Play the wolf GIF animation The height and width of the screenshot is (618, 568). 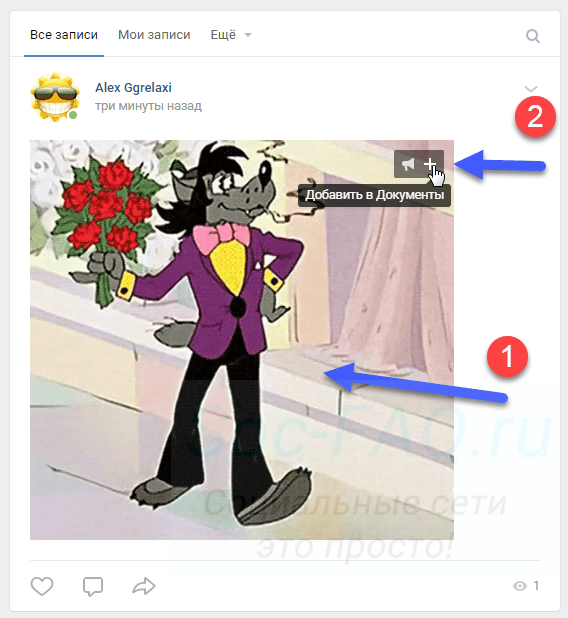(242, 339)
